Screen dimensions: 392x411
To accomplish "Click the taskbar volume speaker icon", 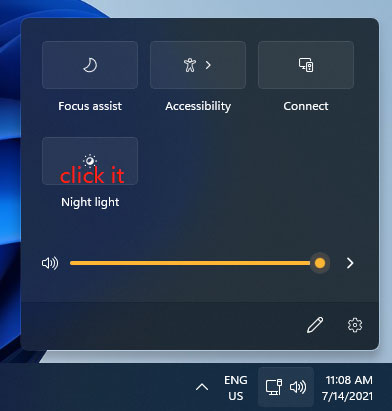I will 298,387.
